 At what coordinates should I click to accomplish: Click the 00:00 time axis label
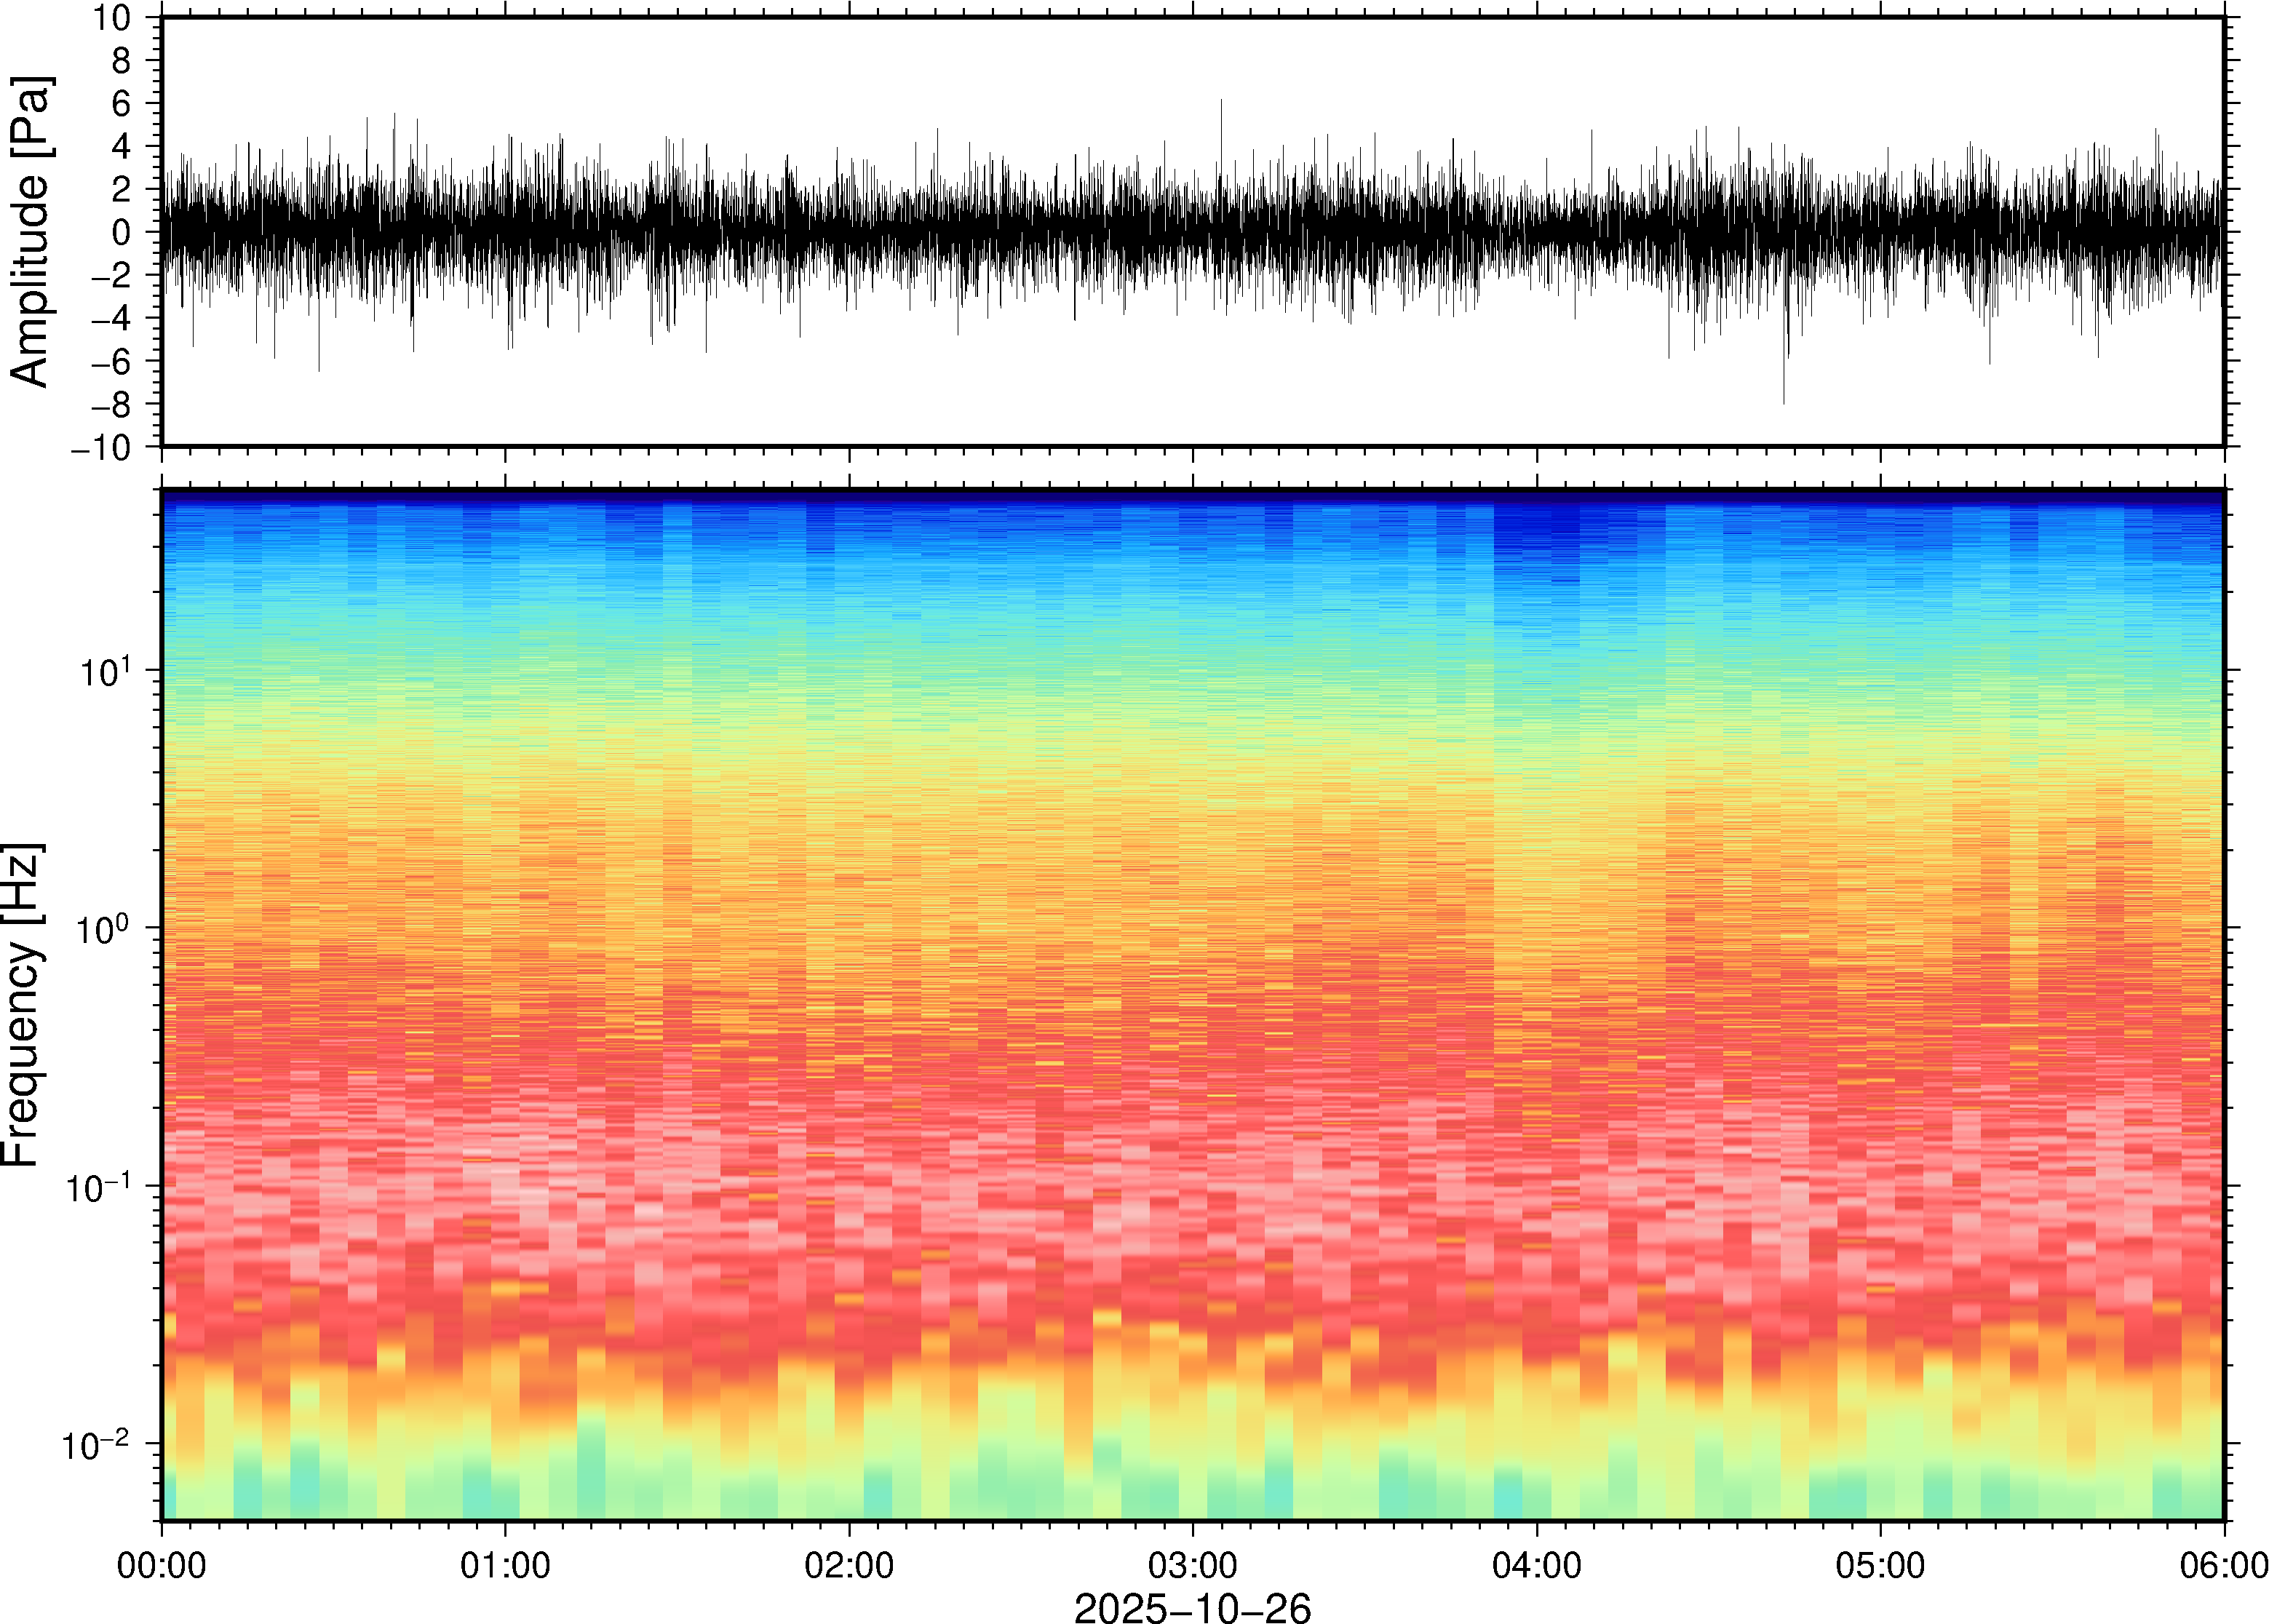pos(161,1564)
